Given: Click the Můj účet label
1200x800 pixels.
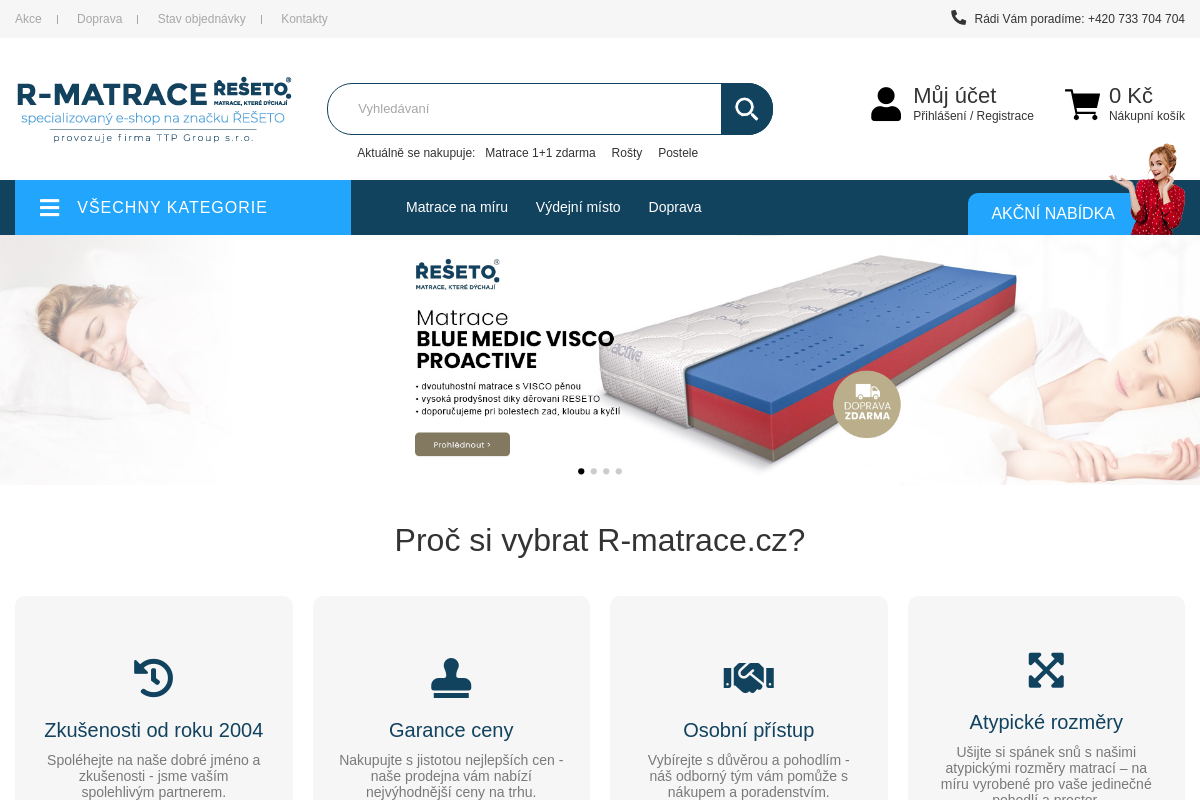Looking at the screenshot, I should tap(955, 95).
